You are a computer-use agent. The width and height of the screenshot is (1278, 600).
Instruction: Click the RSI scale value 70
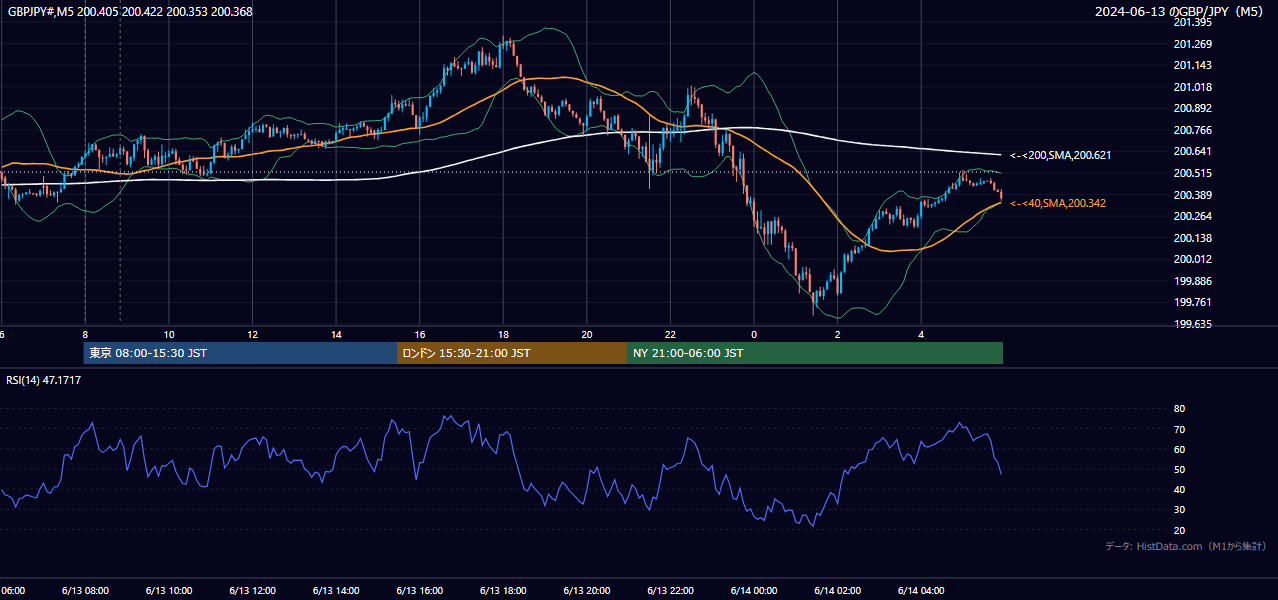click(1179, 429)
